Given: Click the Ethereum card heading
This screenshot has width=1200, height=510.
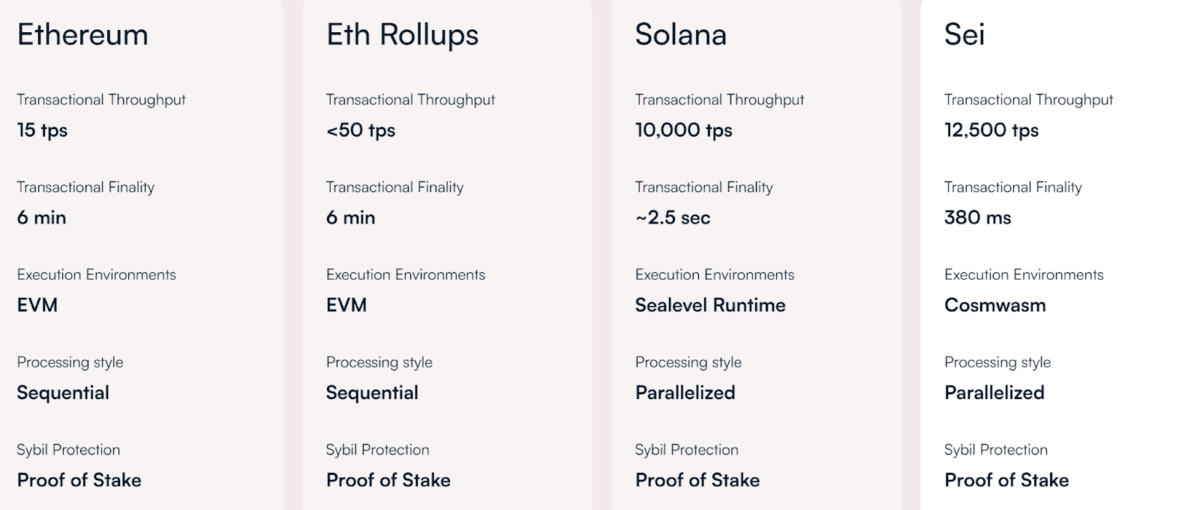Looking at the screenshot, I should (x=82, y=35).
